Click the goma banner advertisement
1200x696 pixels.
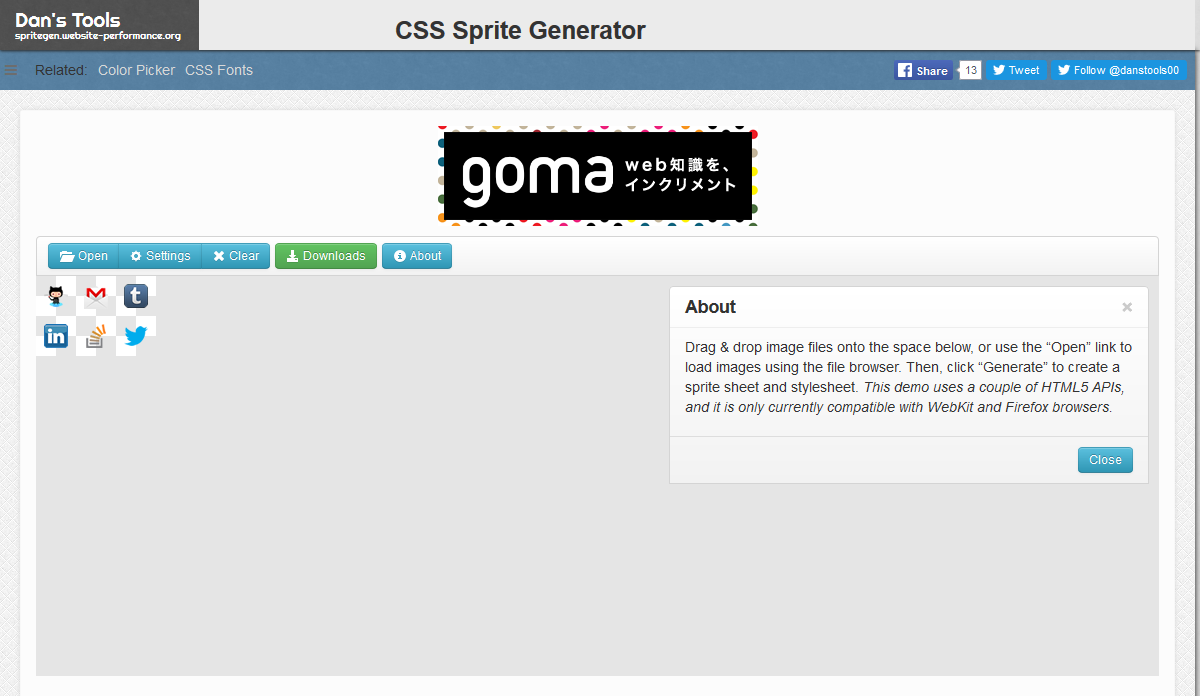(598, 175)
